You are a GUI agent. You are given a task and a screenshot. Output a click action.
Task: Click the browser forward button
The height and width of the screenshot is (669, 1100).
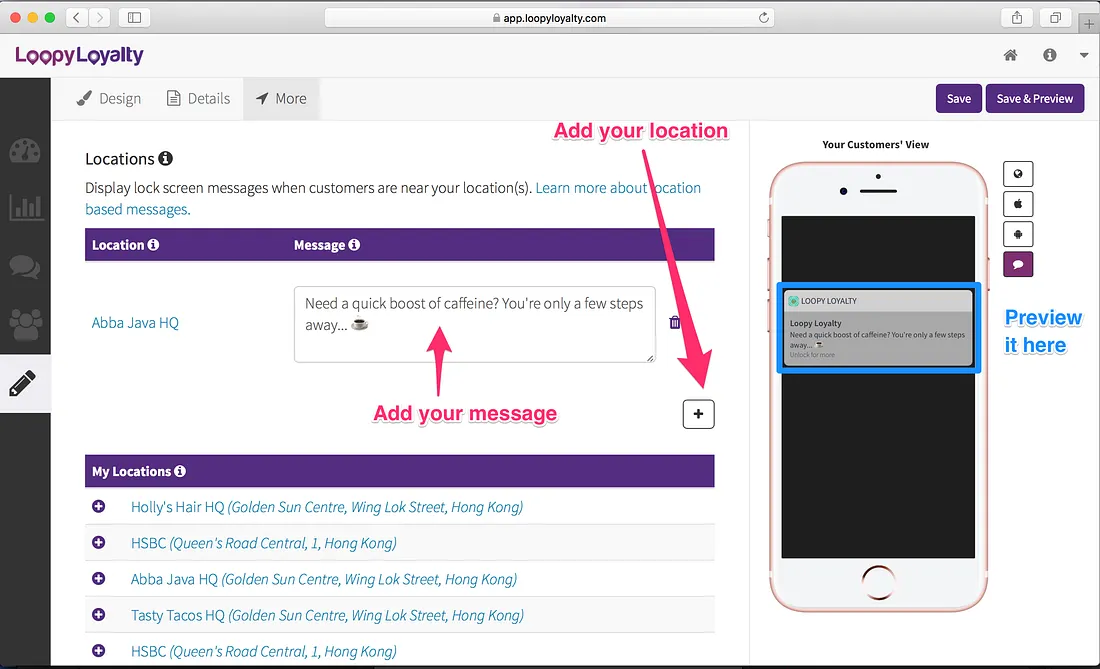click(100, 18)
